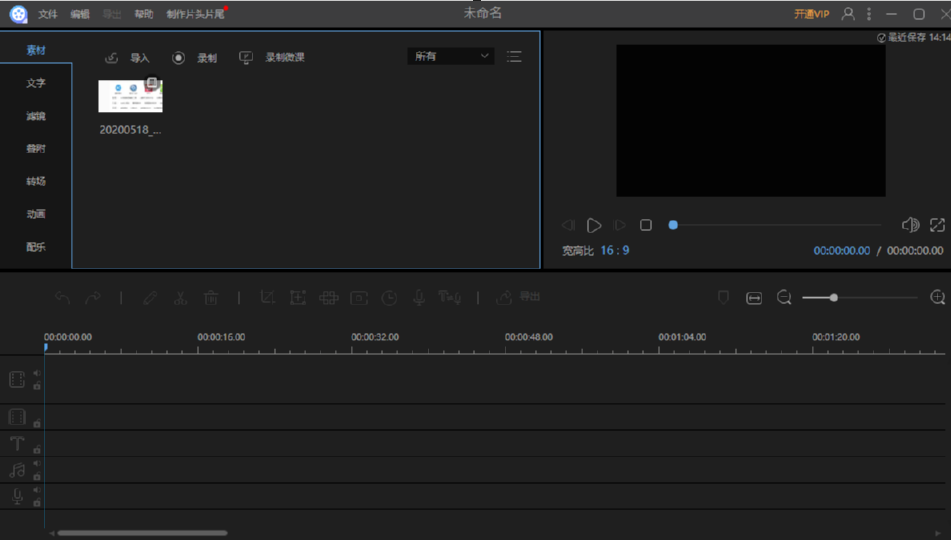This screenshot has height=540, width=951.
Task: Mute the main video track
Action: pyautogui.click(x=37, y=374)
